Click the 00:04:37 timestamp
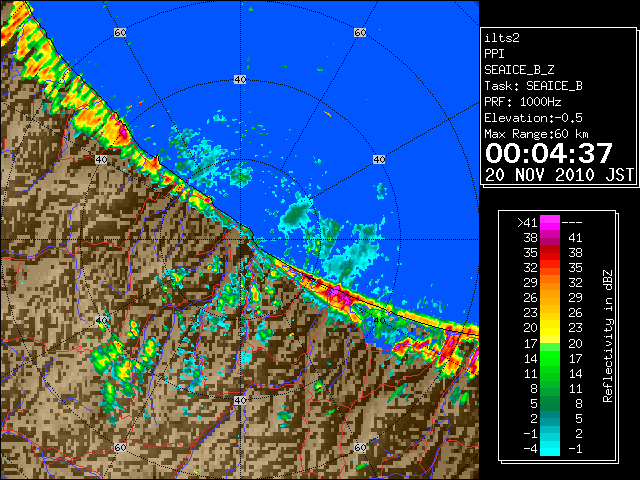Viewport: 640px width, 480px height. click(x=549, y=153)
